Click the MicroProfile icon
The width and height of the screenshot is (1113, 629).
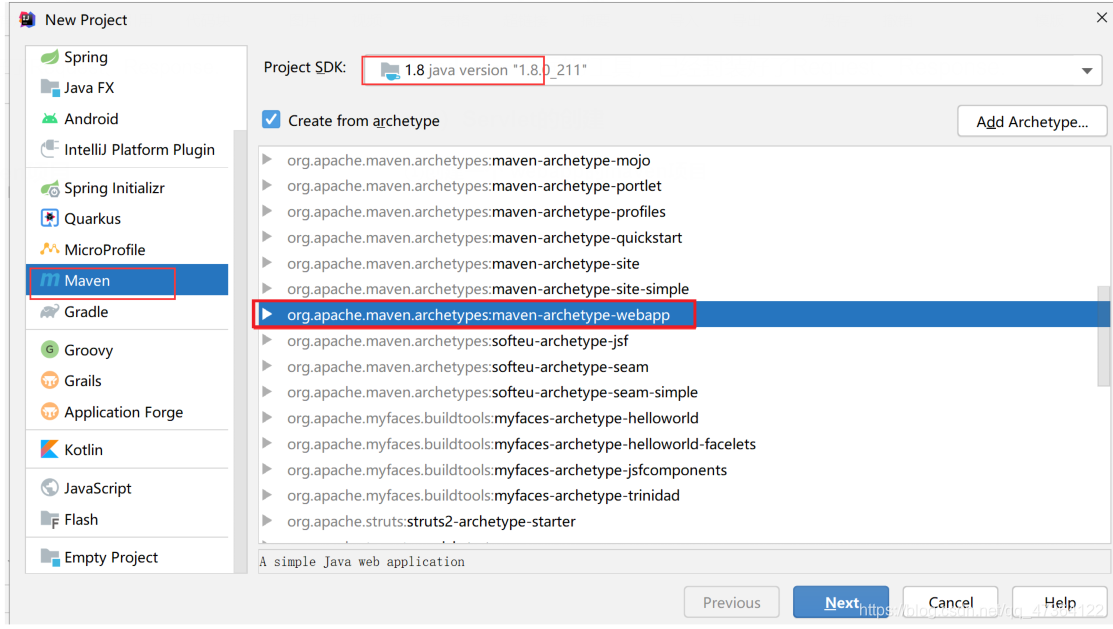50,249
